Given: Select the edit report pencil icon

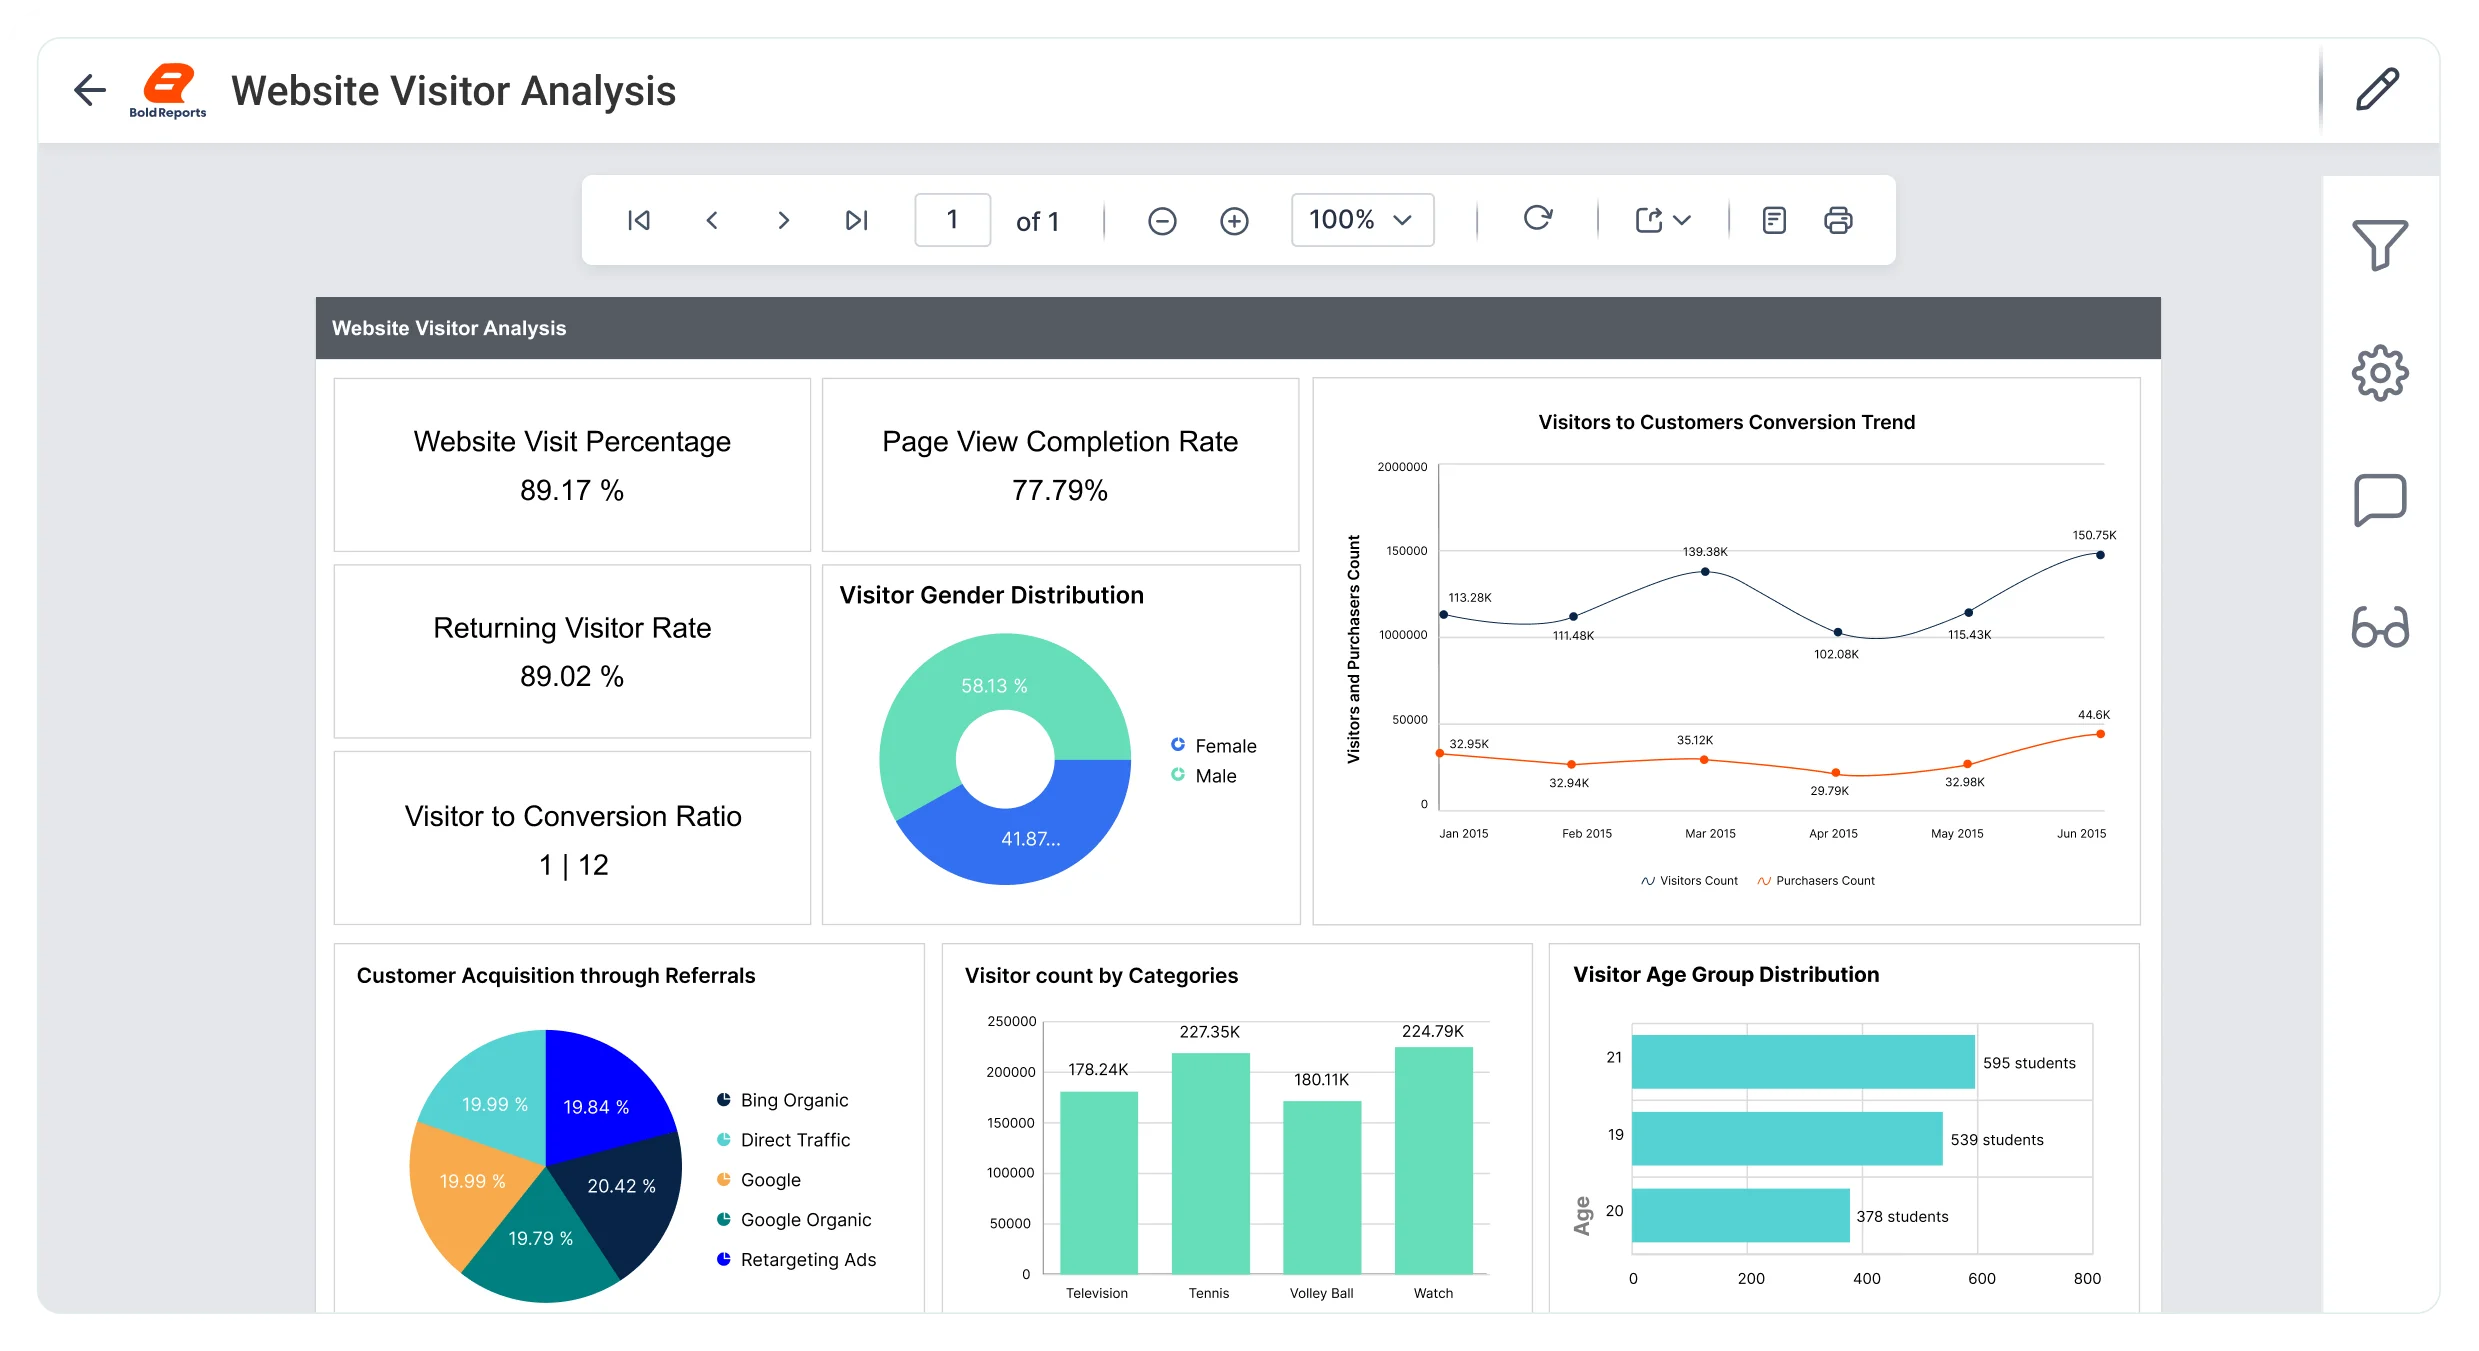Looking at the screenshot, I should (2379, 90).
